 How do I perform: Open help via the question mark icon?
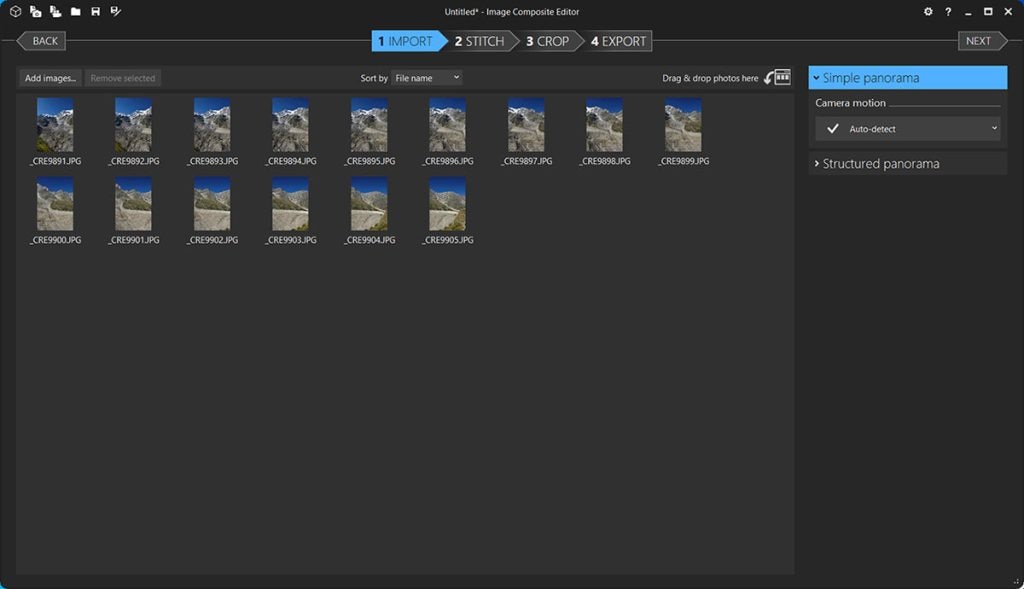(x=948, y=12)
